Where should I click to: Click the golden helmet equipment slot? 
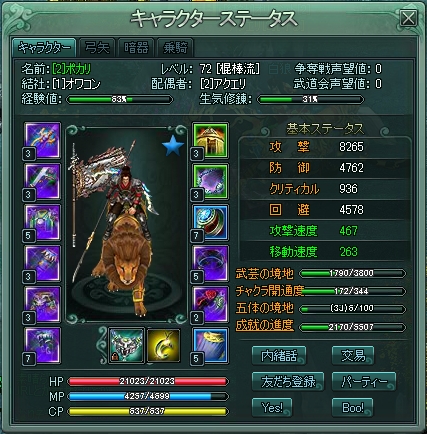pyautogui.click(x=210, y=140)
